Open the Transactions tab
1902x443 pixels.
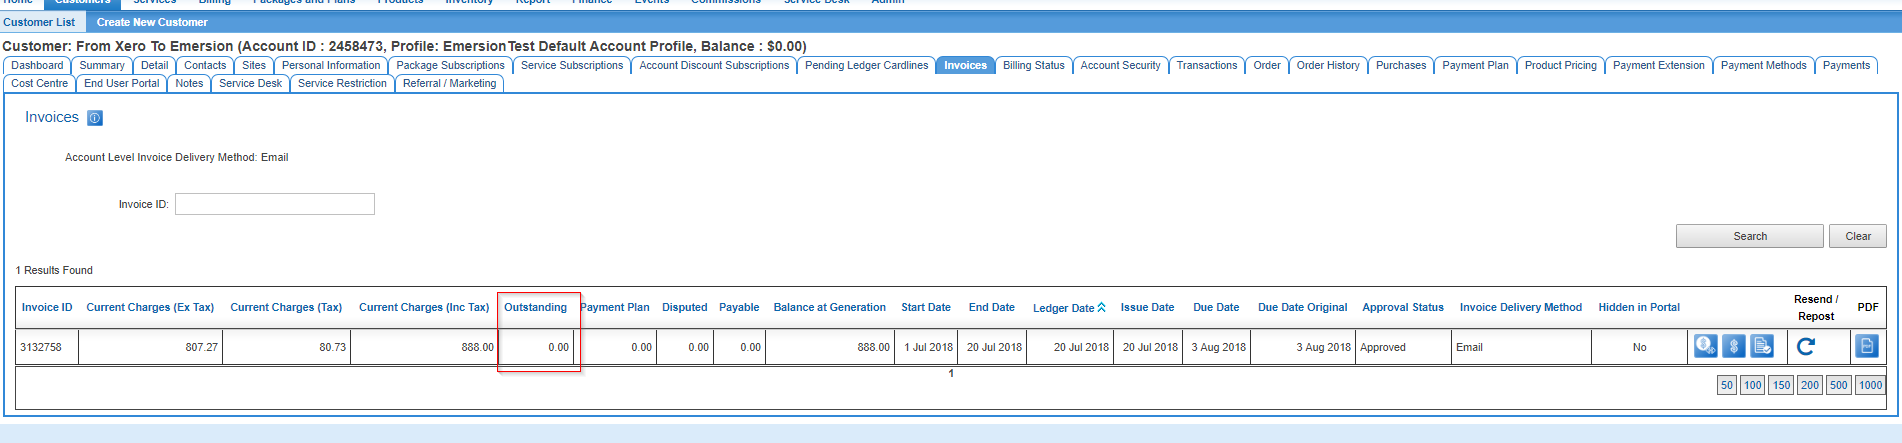pos(1206,66)
